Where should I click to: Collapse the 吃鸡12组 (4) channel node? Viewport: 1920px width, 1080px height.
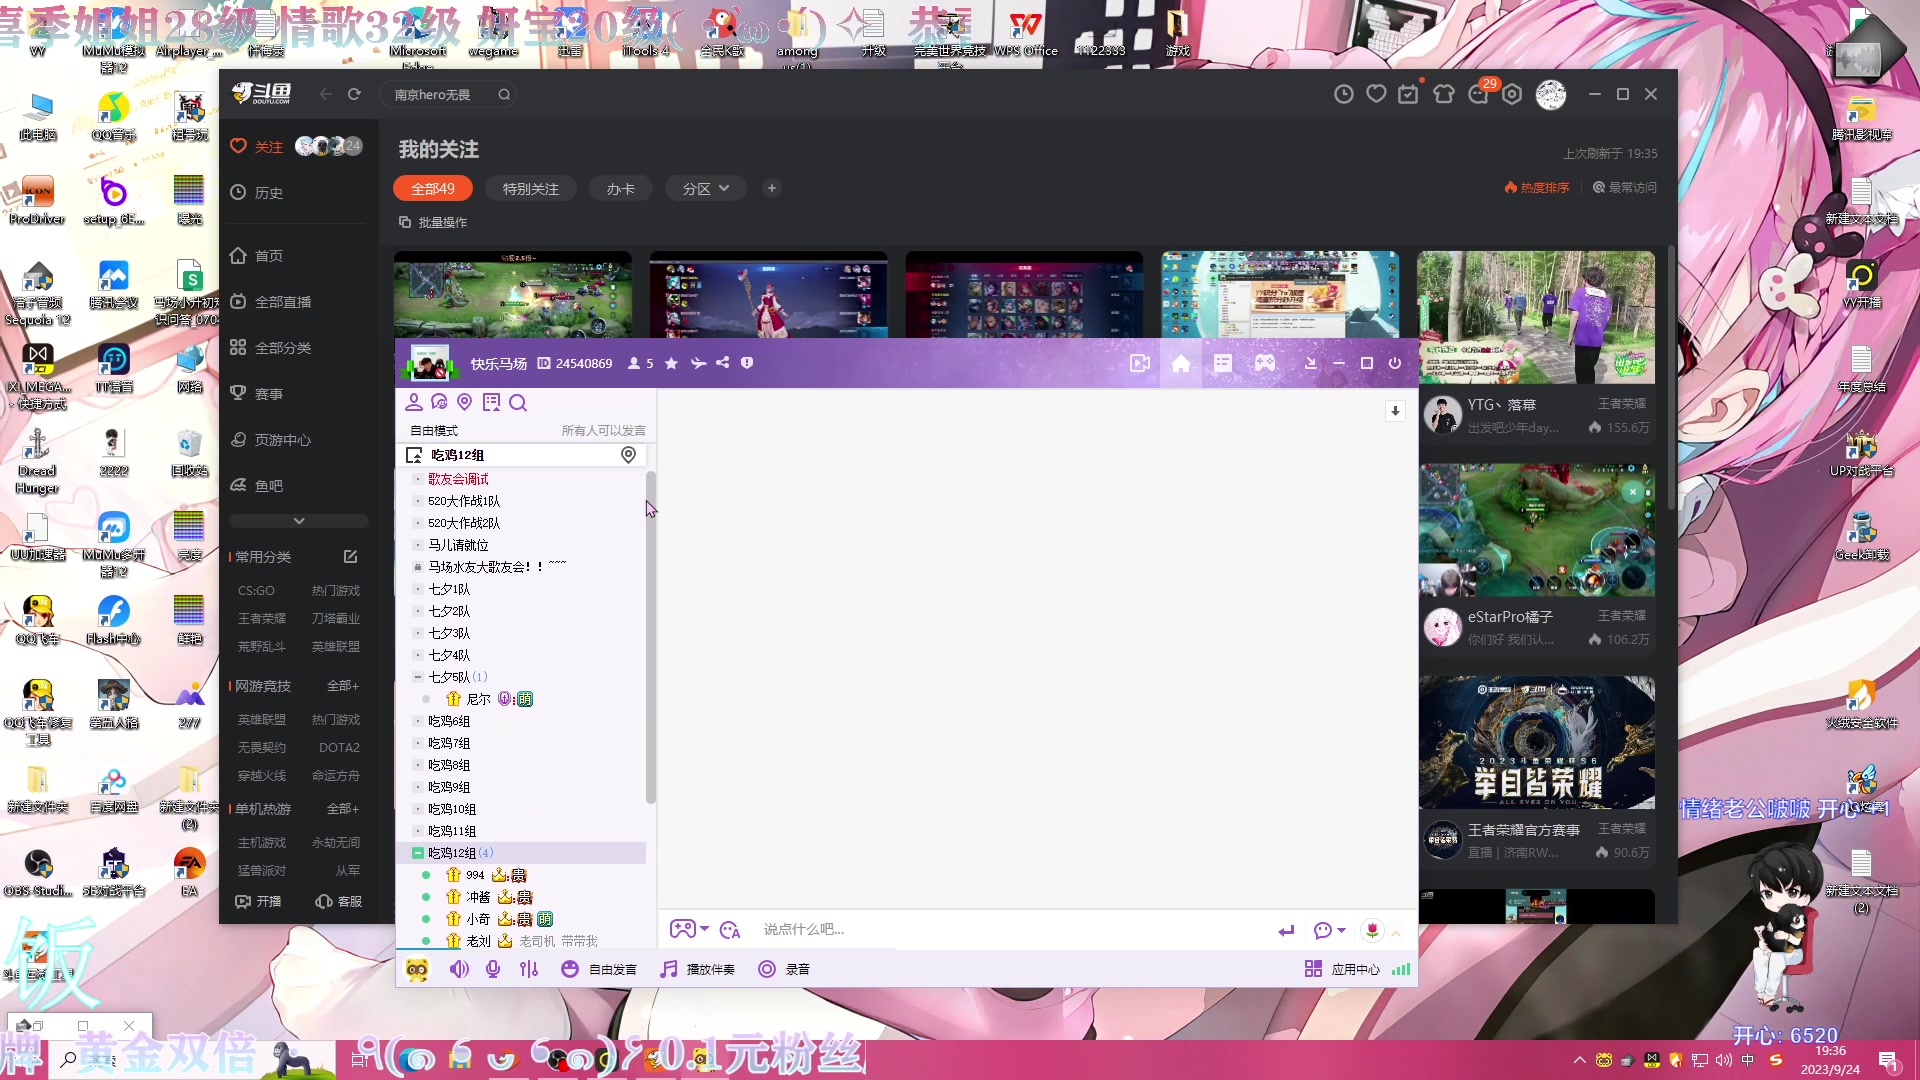coord(418,853)
